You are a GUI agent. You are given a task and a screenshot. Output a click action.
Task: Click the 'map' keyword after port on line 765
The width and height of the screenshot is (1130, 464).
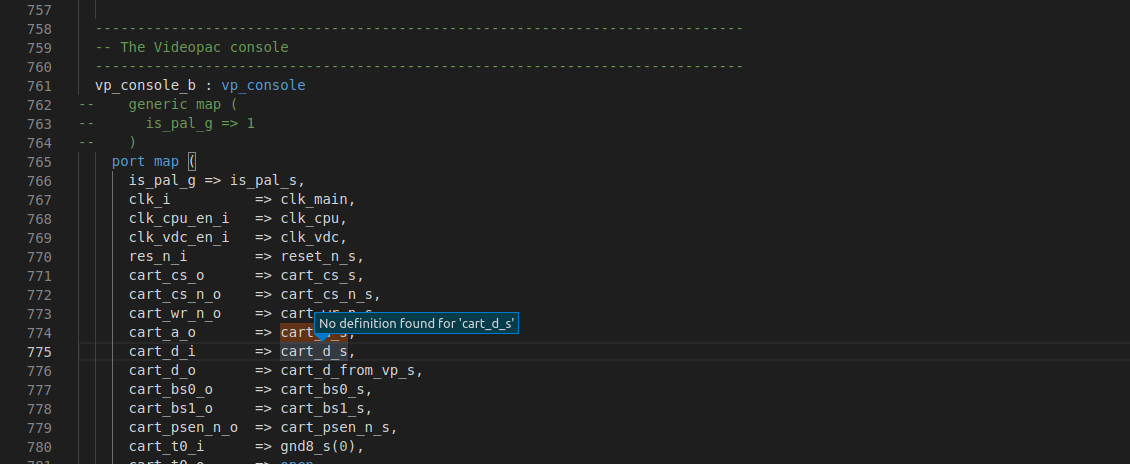point(166,162)
